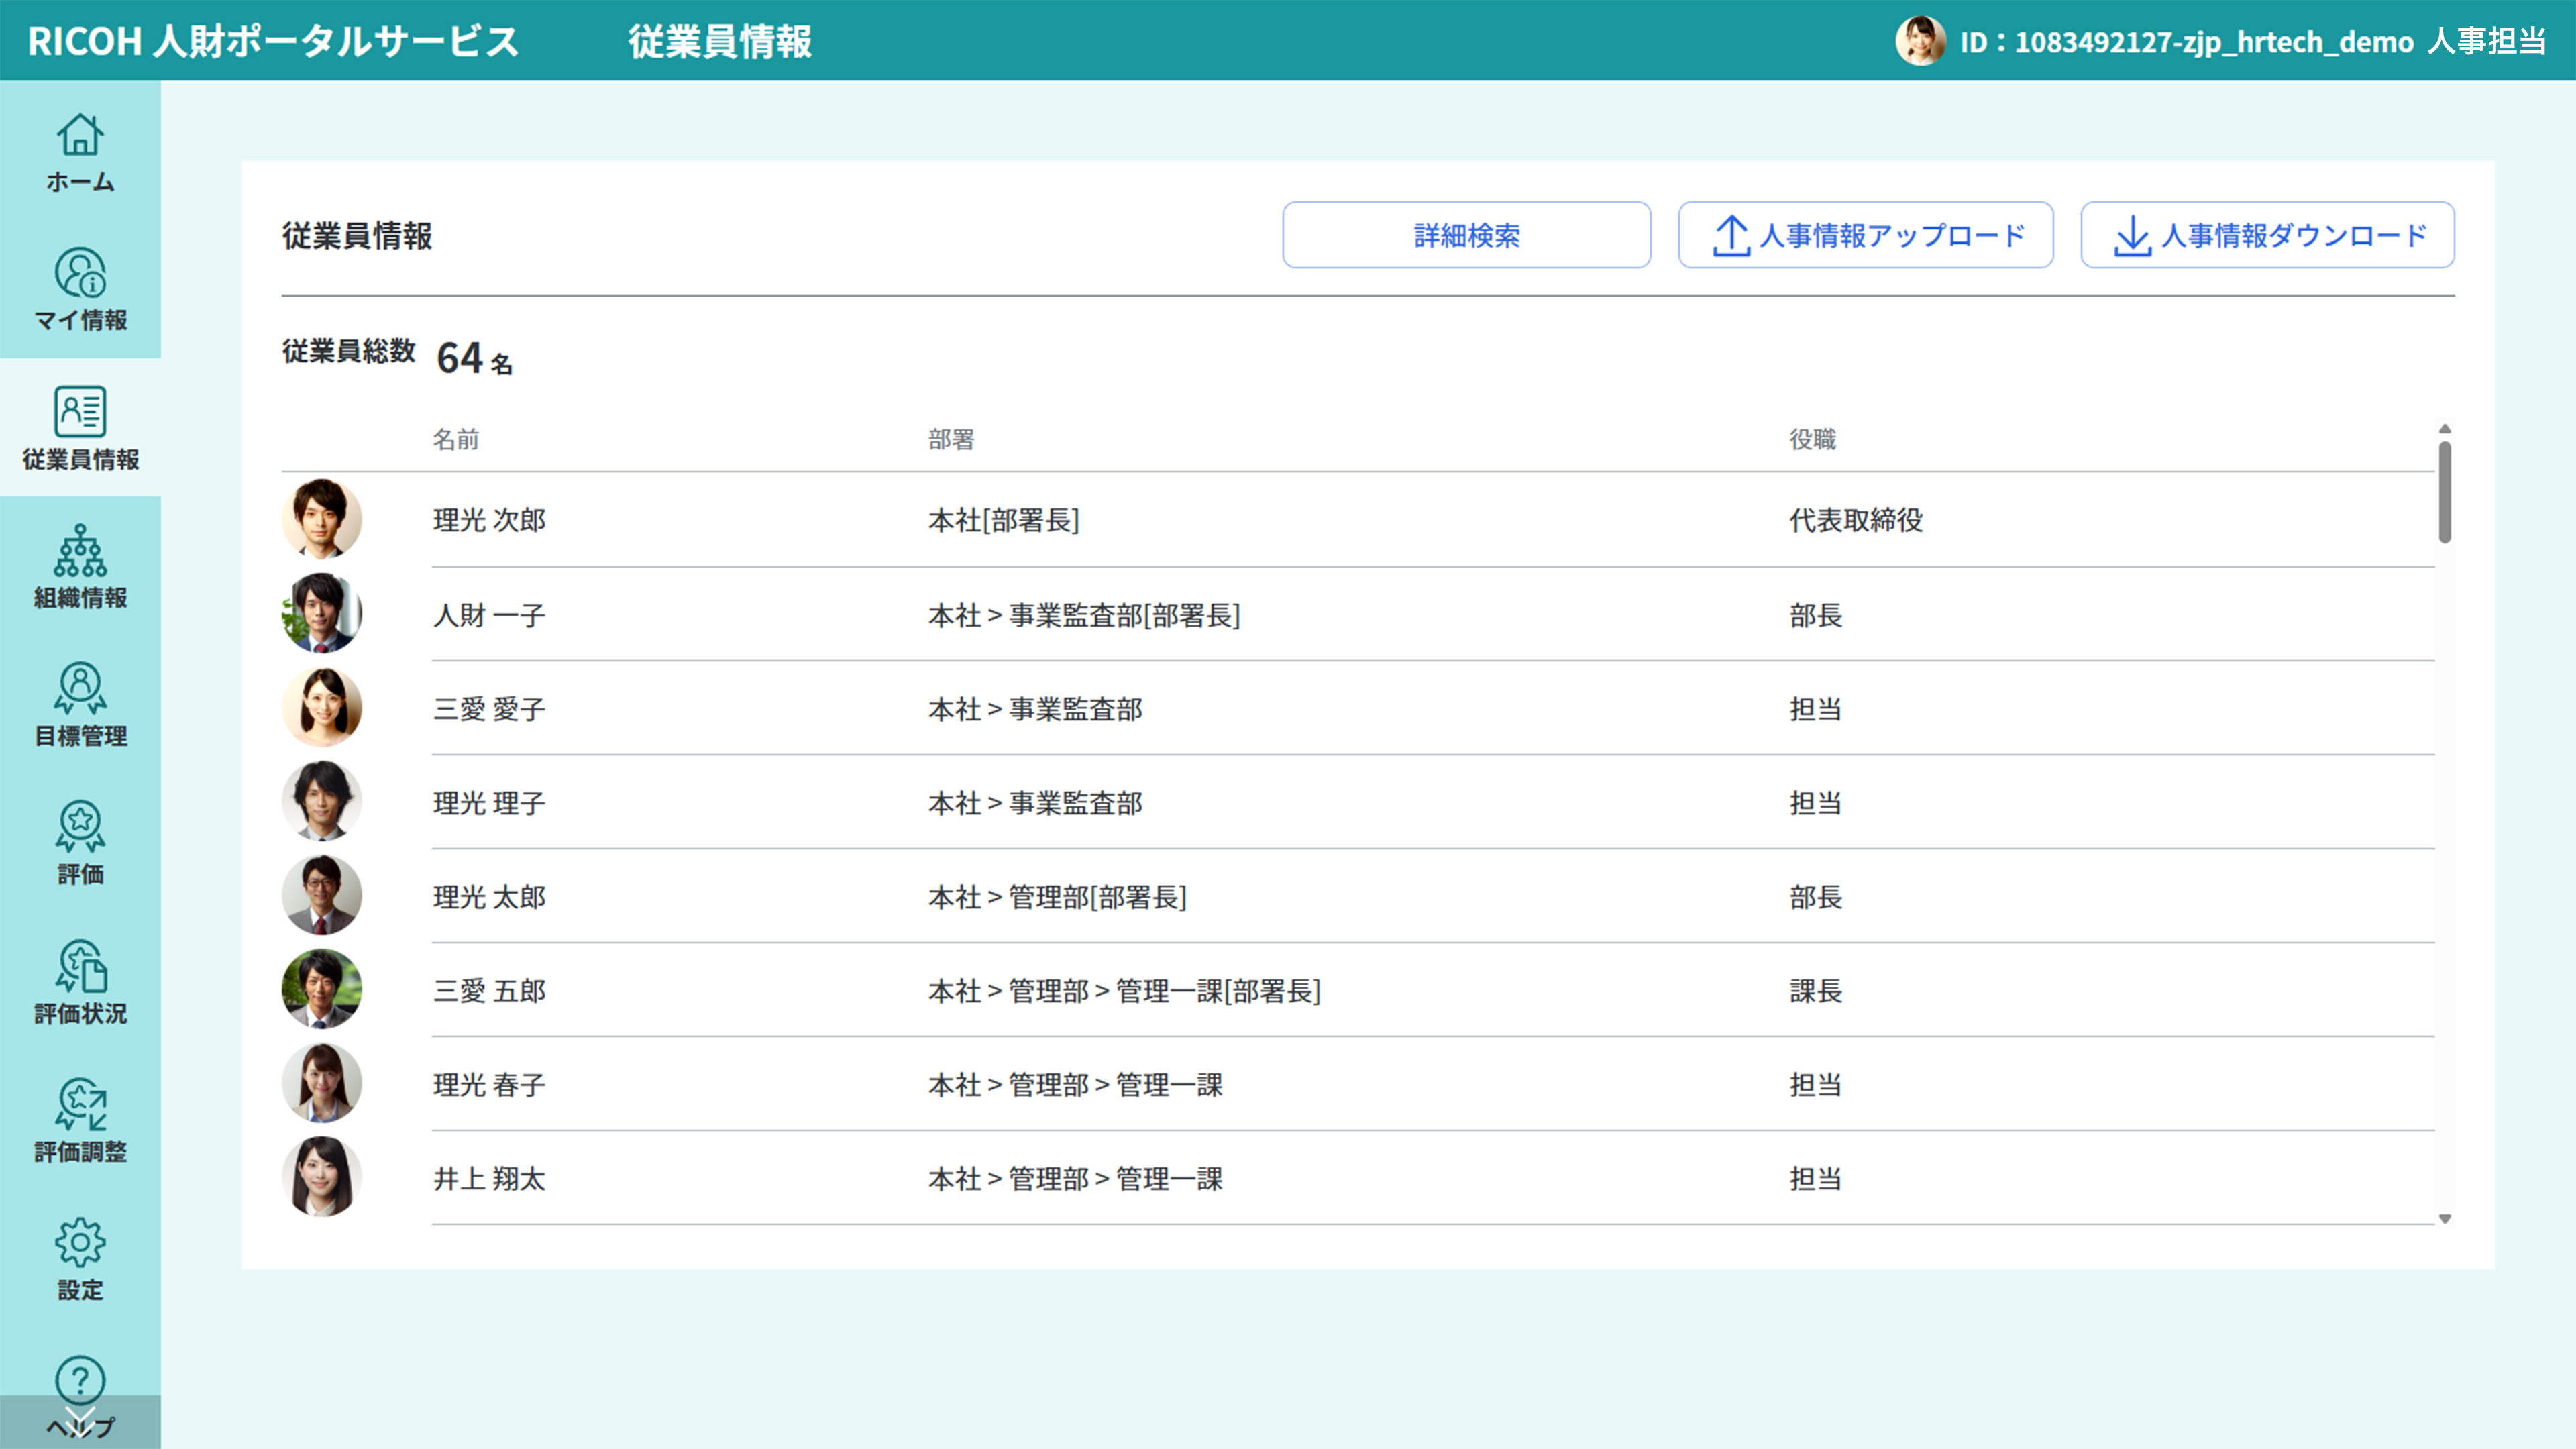The width and height of the screenshot is (2576, 1449).
Task: Open 組織情報 organization chart icon
Action: (80, 551)
